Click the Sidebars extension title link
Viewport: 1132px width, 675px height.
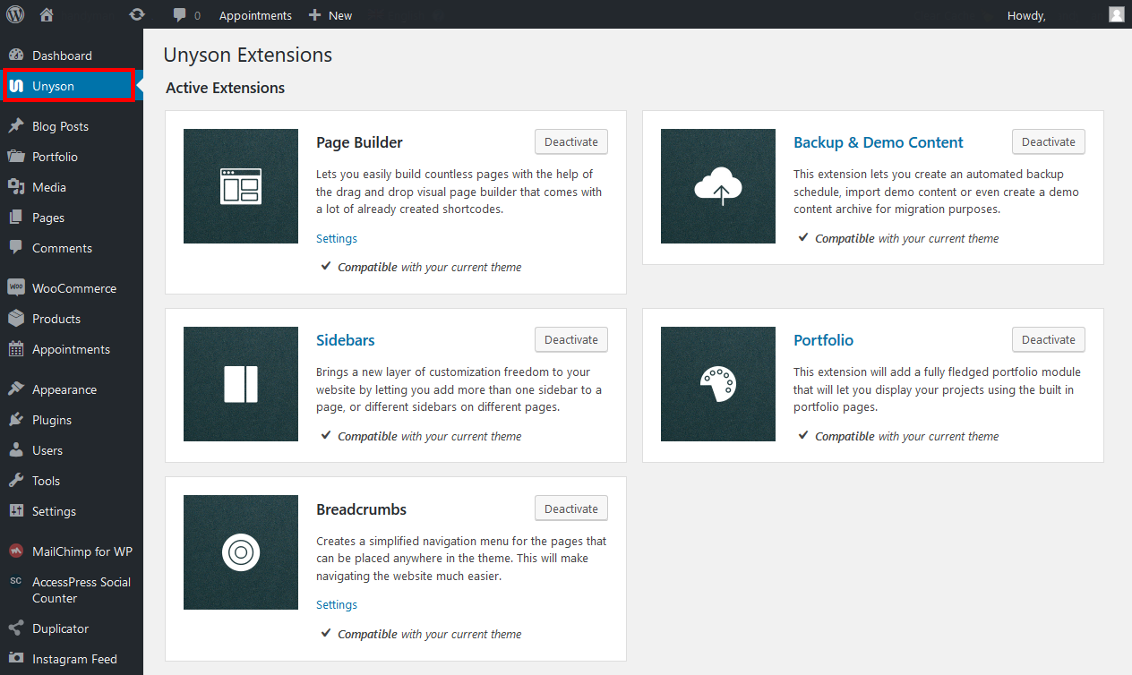[345, 340]
